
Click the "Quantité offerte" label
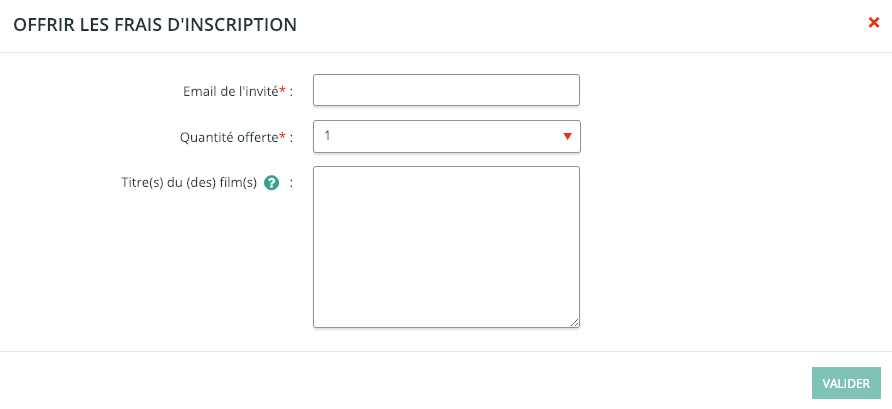228,137
